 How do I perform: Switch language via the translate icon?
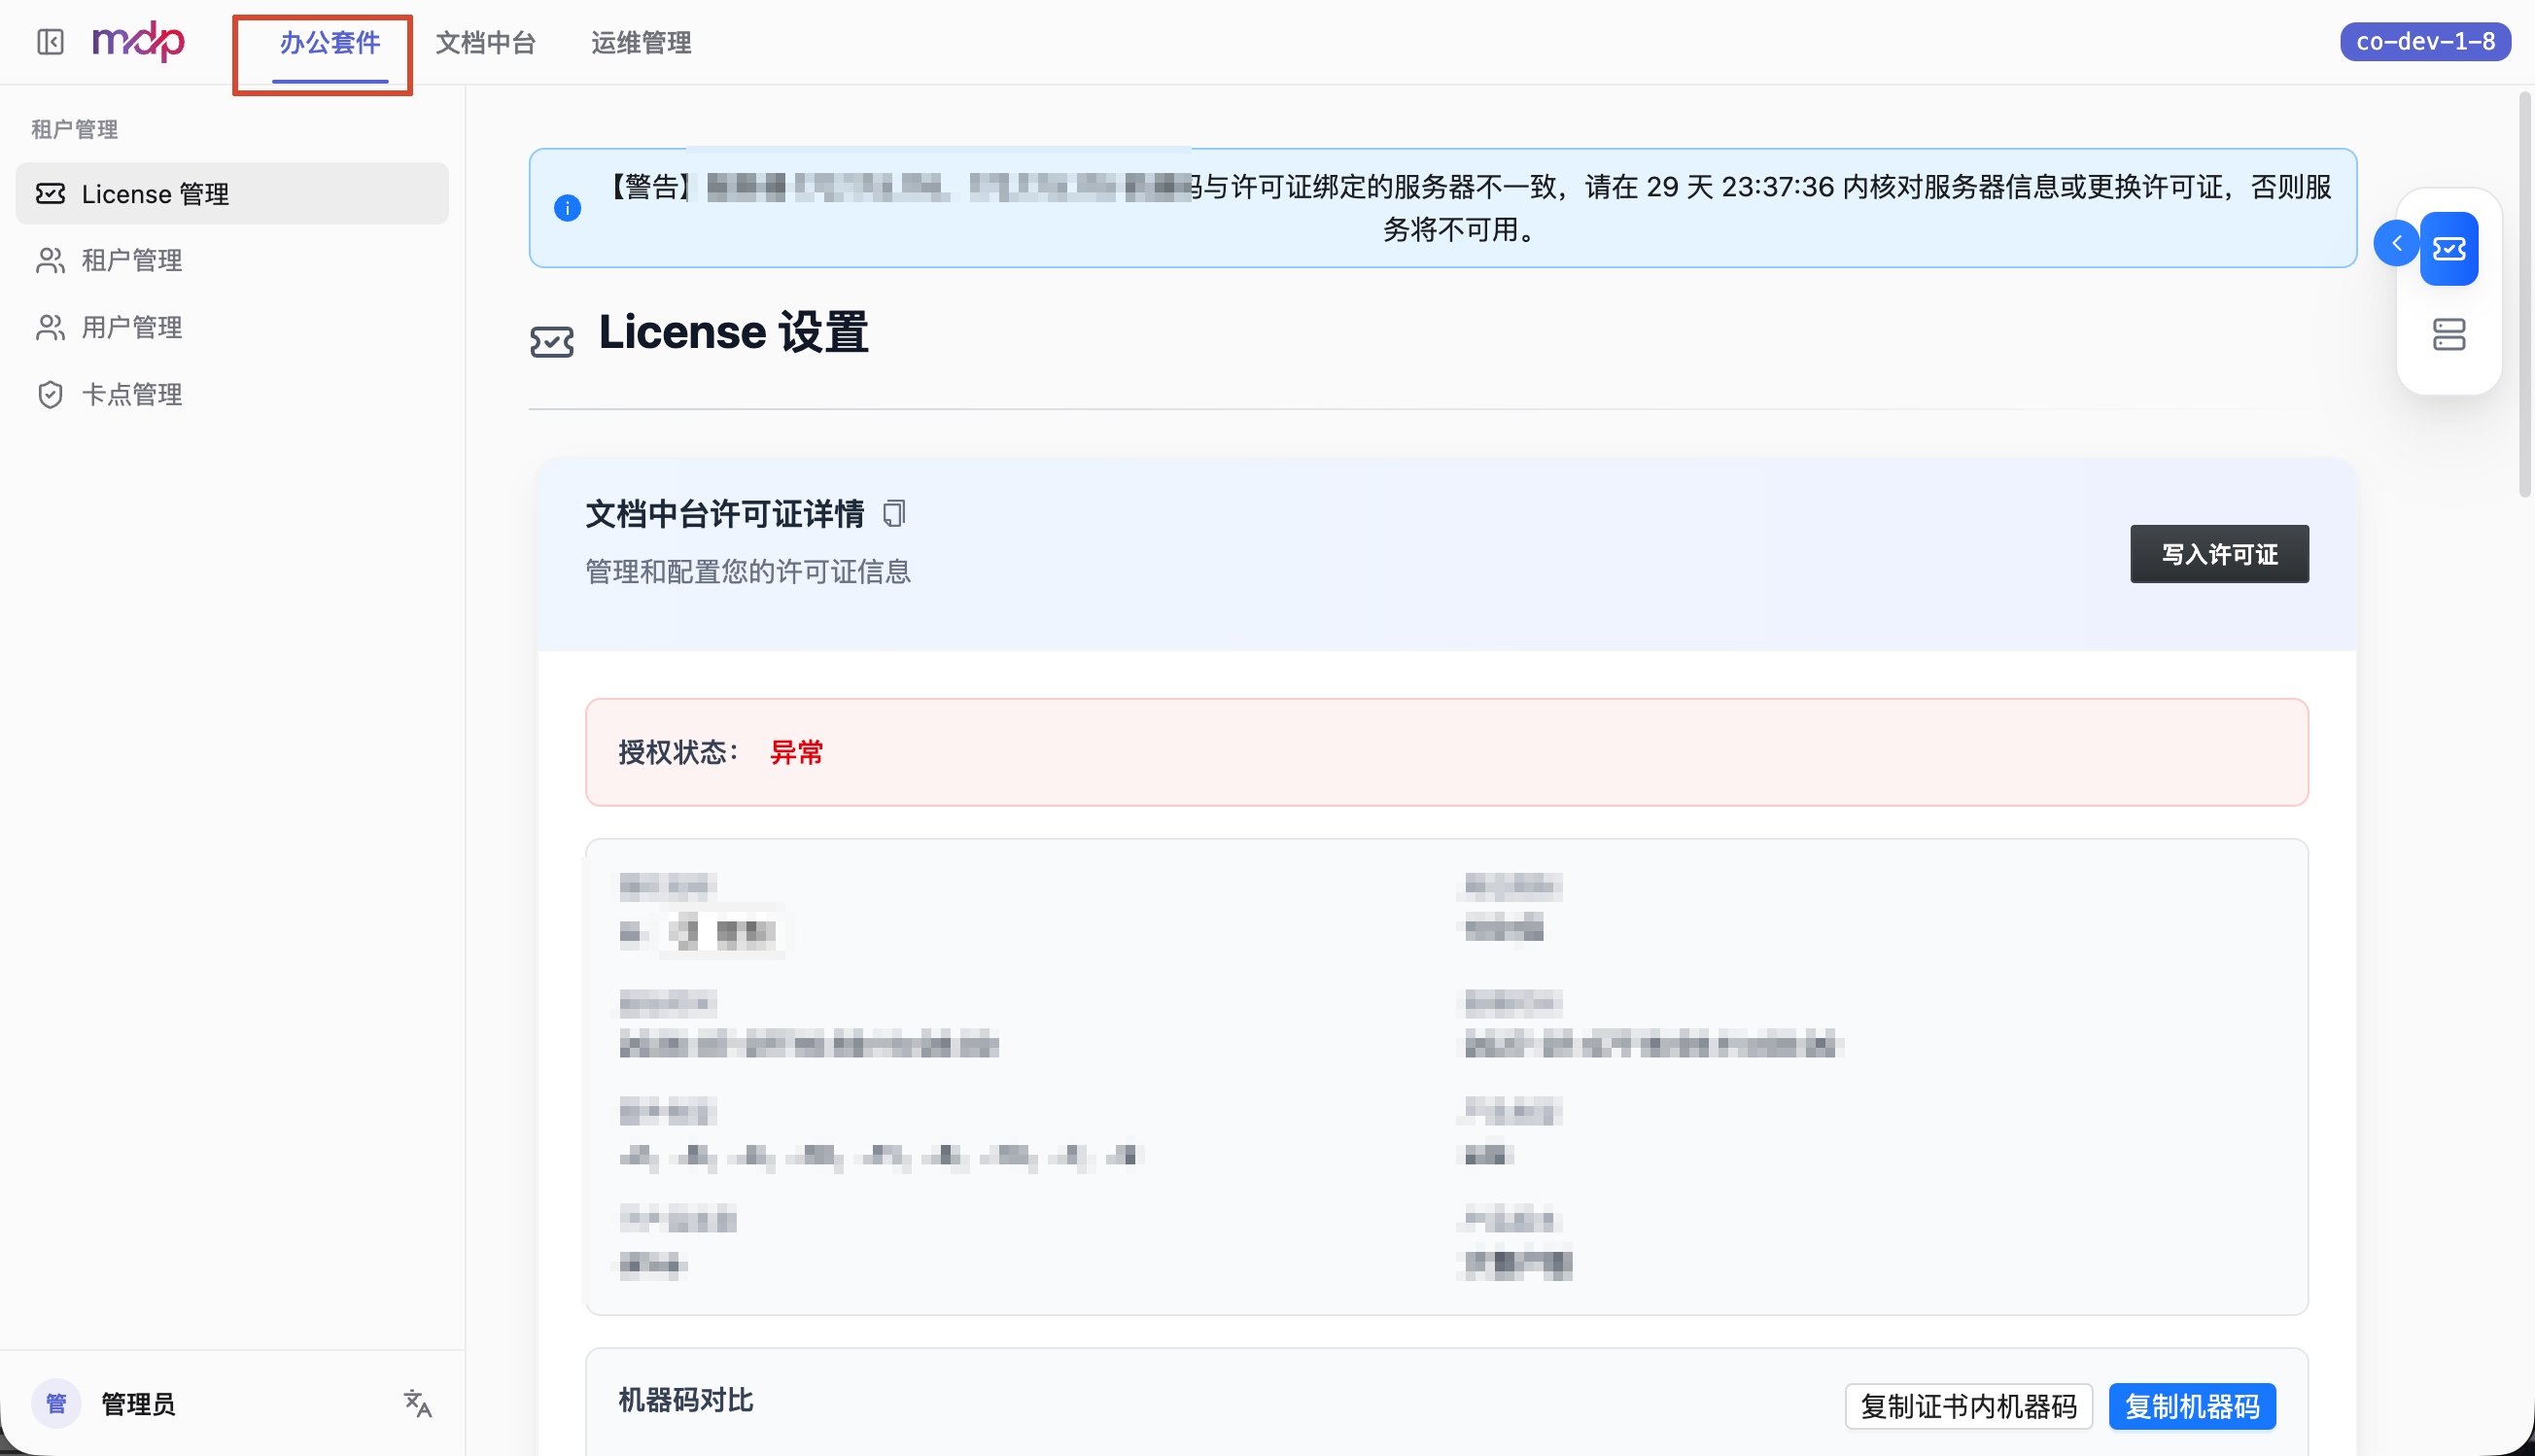417,1403
